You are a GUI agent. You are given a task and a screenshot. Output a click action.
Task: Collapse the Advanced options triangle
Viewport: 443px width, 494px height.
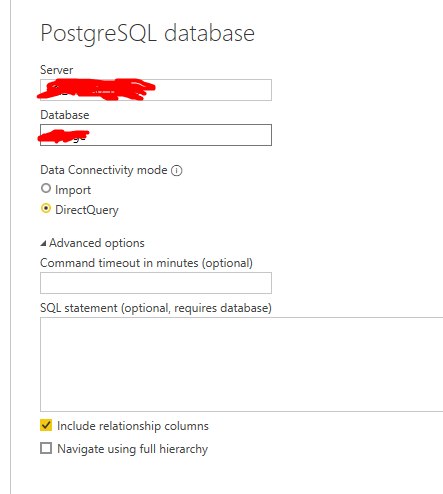[43, 244]
